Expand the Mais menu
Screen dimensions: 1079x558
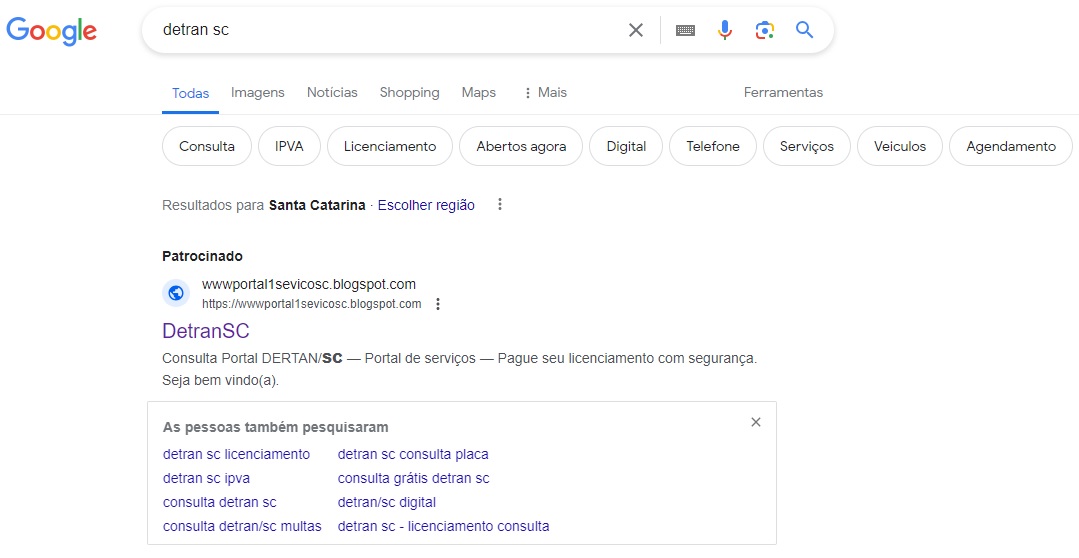tap(545, 92)
